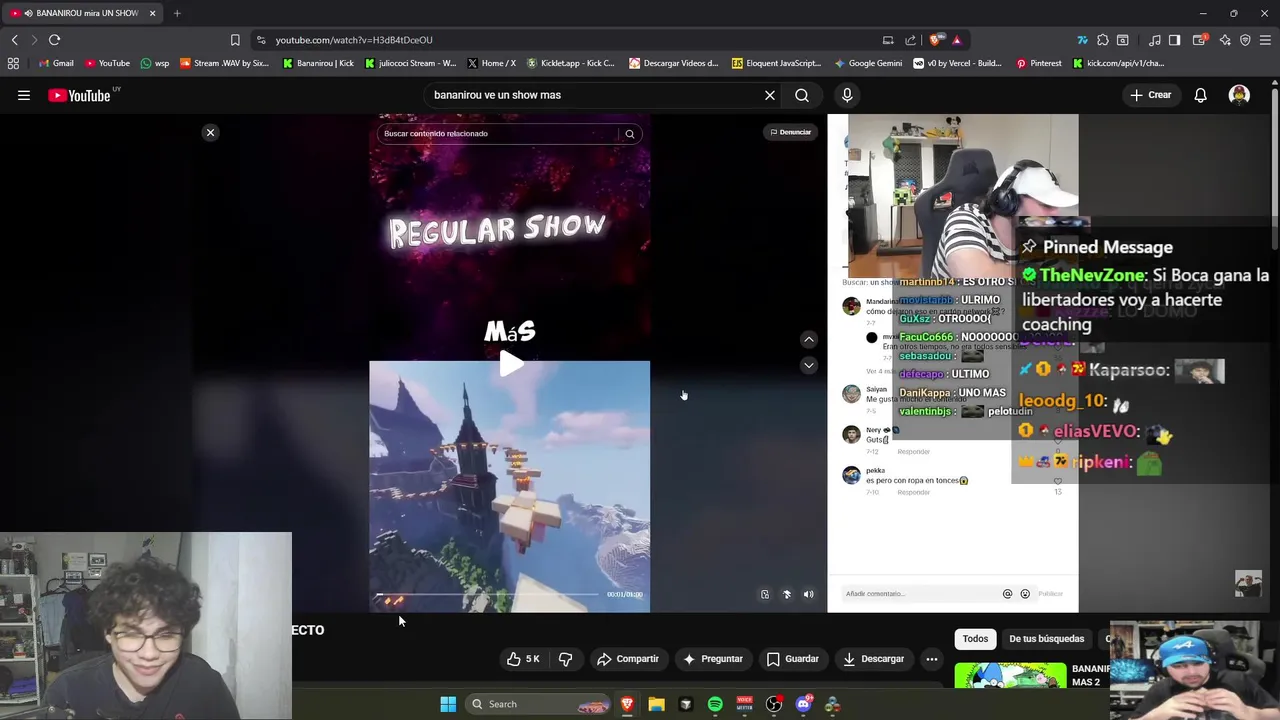The height and width of the screenshot is (720, 1280).
Task: Open the Brave Rewards triangle icon
Action: point(956,40)
